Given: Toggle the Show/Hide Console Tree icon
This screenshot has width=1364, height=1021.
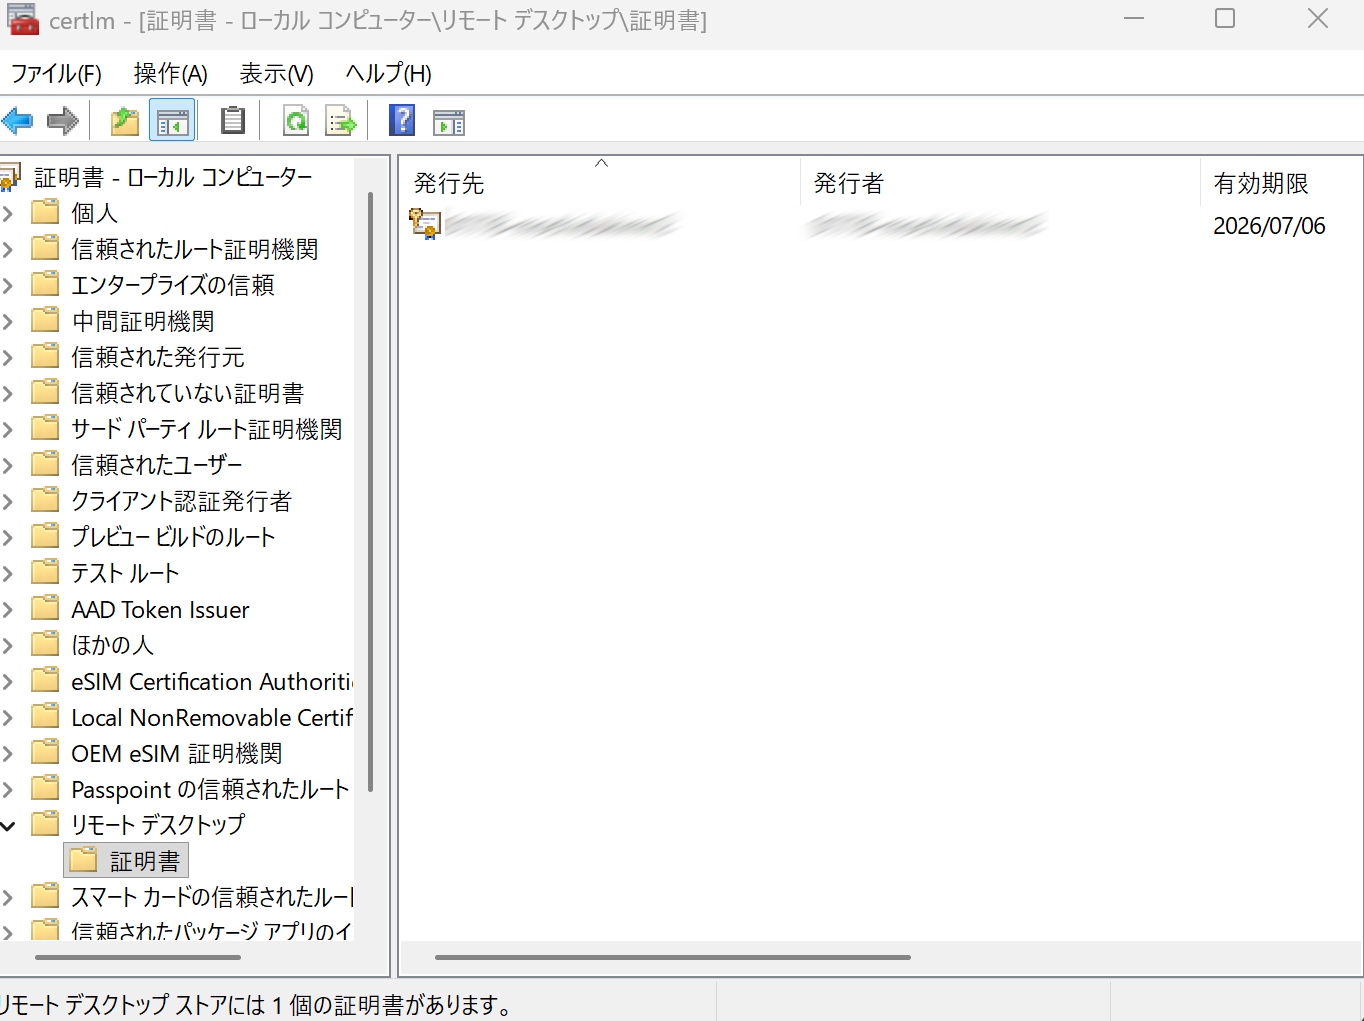Looking at the screenshot, I should click(x=171, y=120).
